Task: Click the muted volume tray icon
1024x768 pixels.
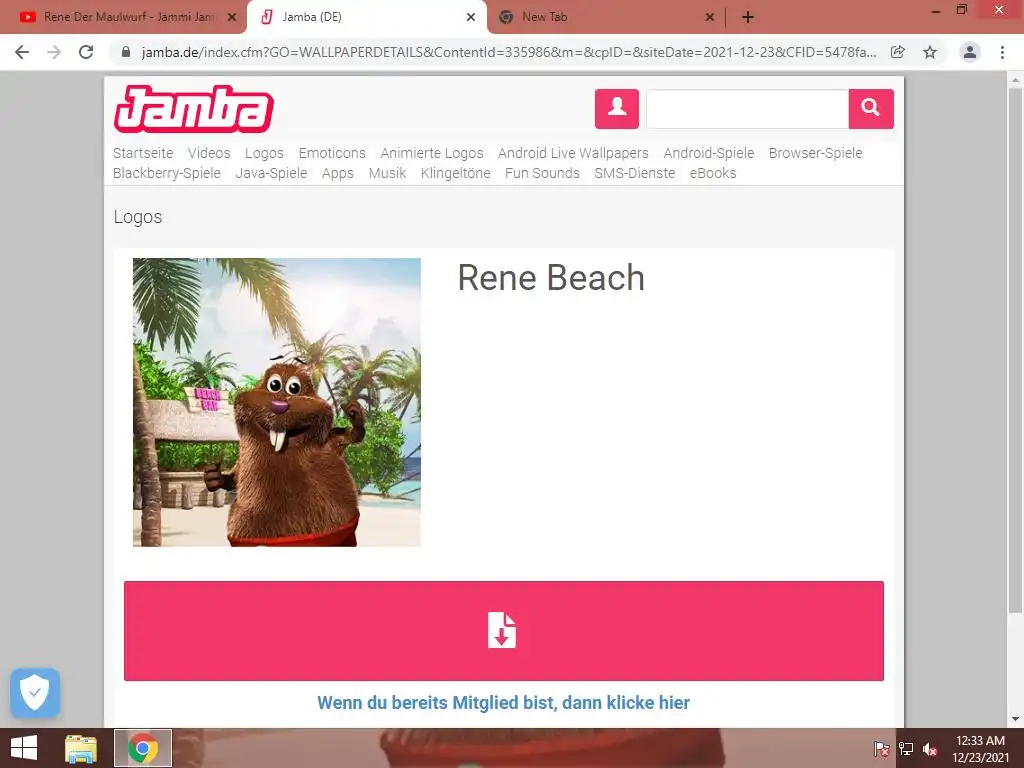Action: (x=930, y=749)
